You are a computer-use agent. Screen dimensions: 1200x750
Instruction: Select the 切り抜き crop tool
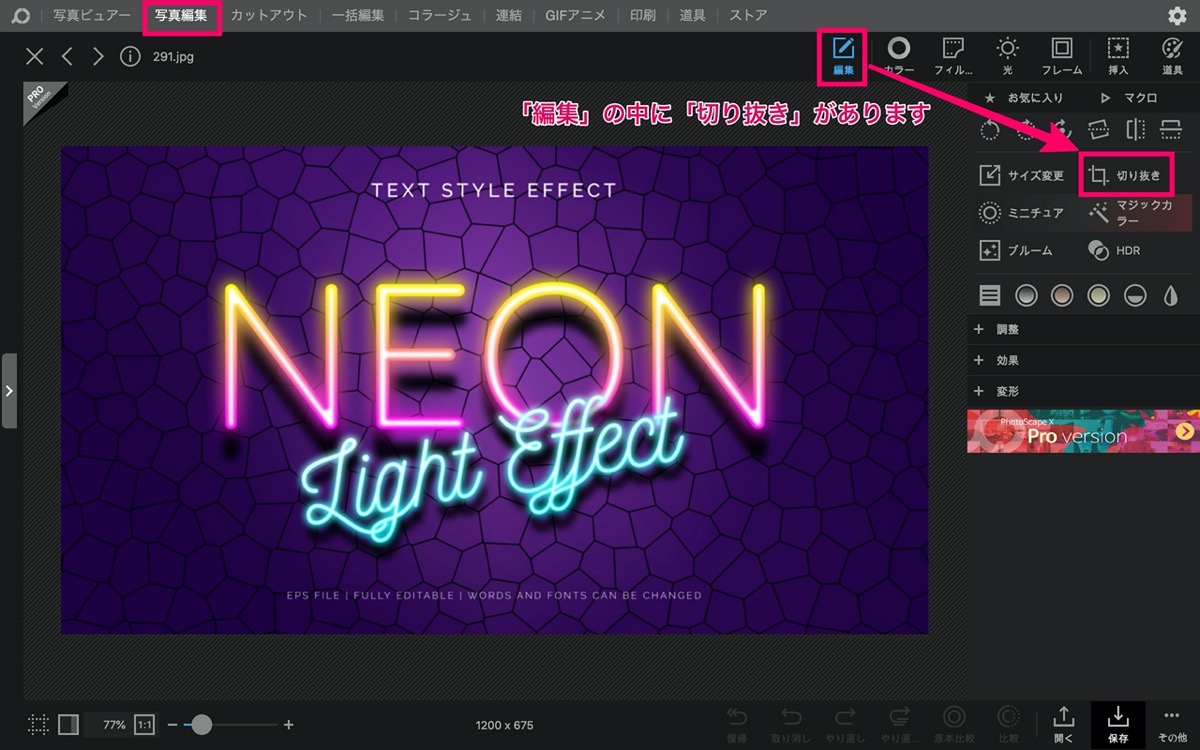[1126, 176]
